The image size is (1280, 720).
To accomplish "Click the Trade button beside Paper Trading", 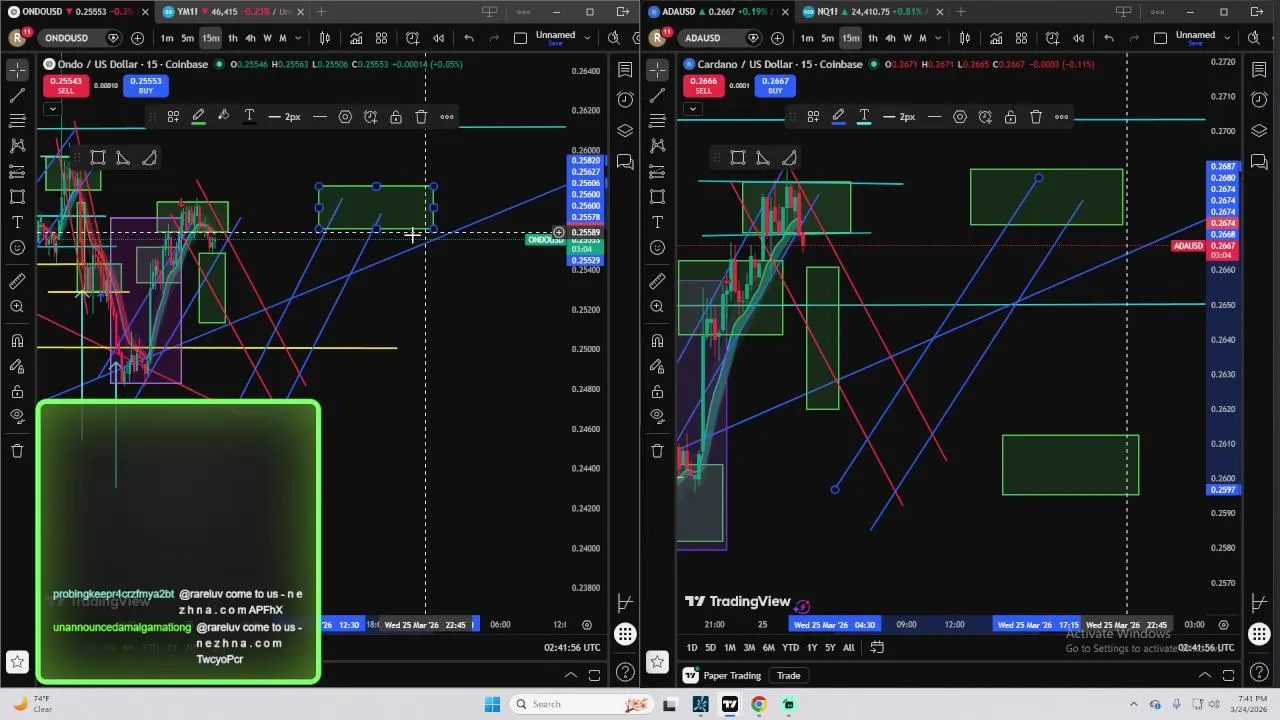I will tap(788, 676).
